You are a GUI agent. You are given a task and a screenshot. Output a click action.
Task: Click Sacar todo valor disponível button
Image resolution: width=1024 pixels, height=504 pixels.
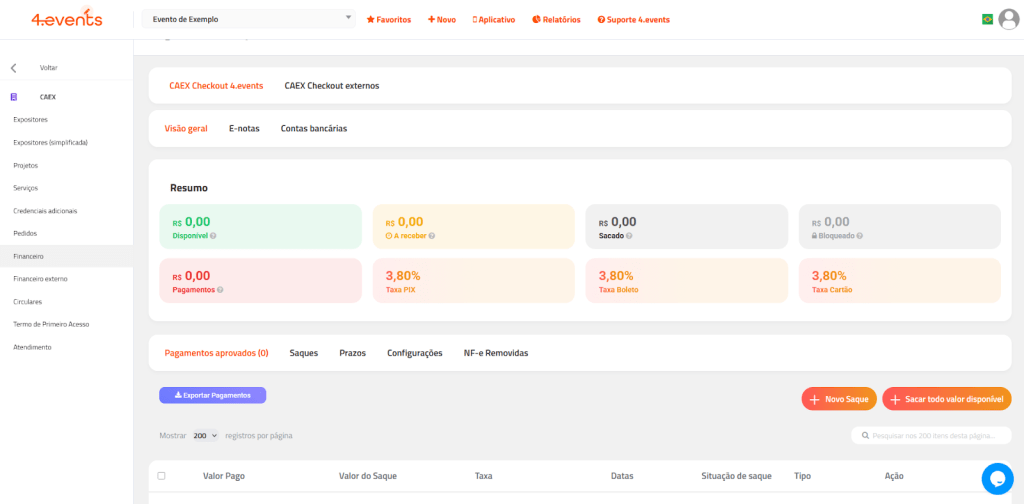(x=946, y=399)
